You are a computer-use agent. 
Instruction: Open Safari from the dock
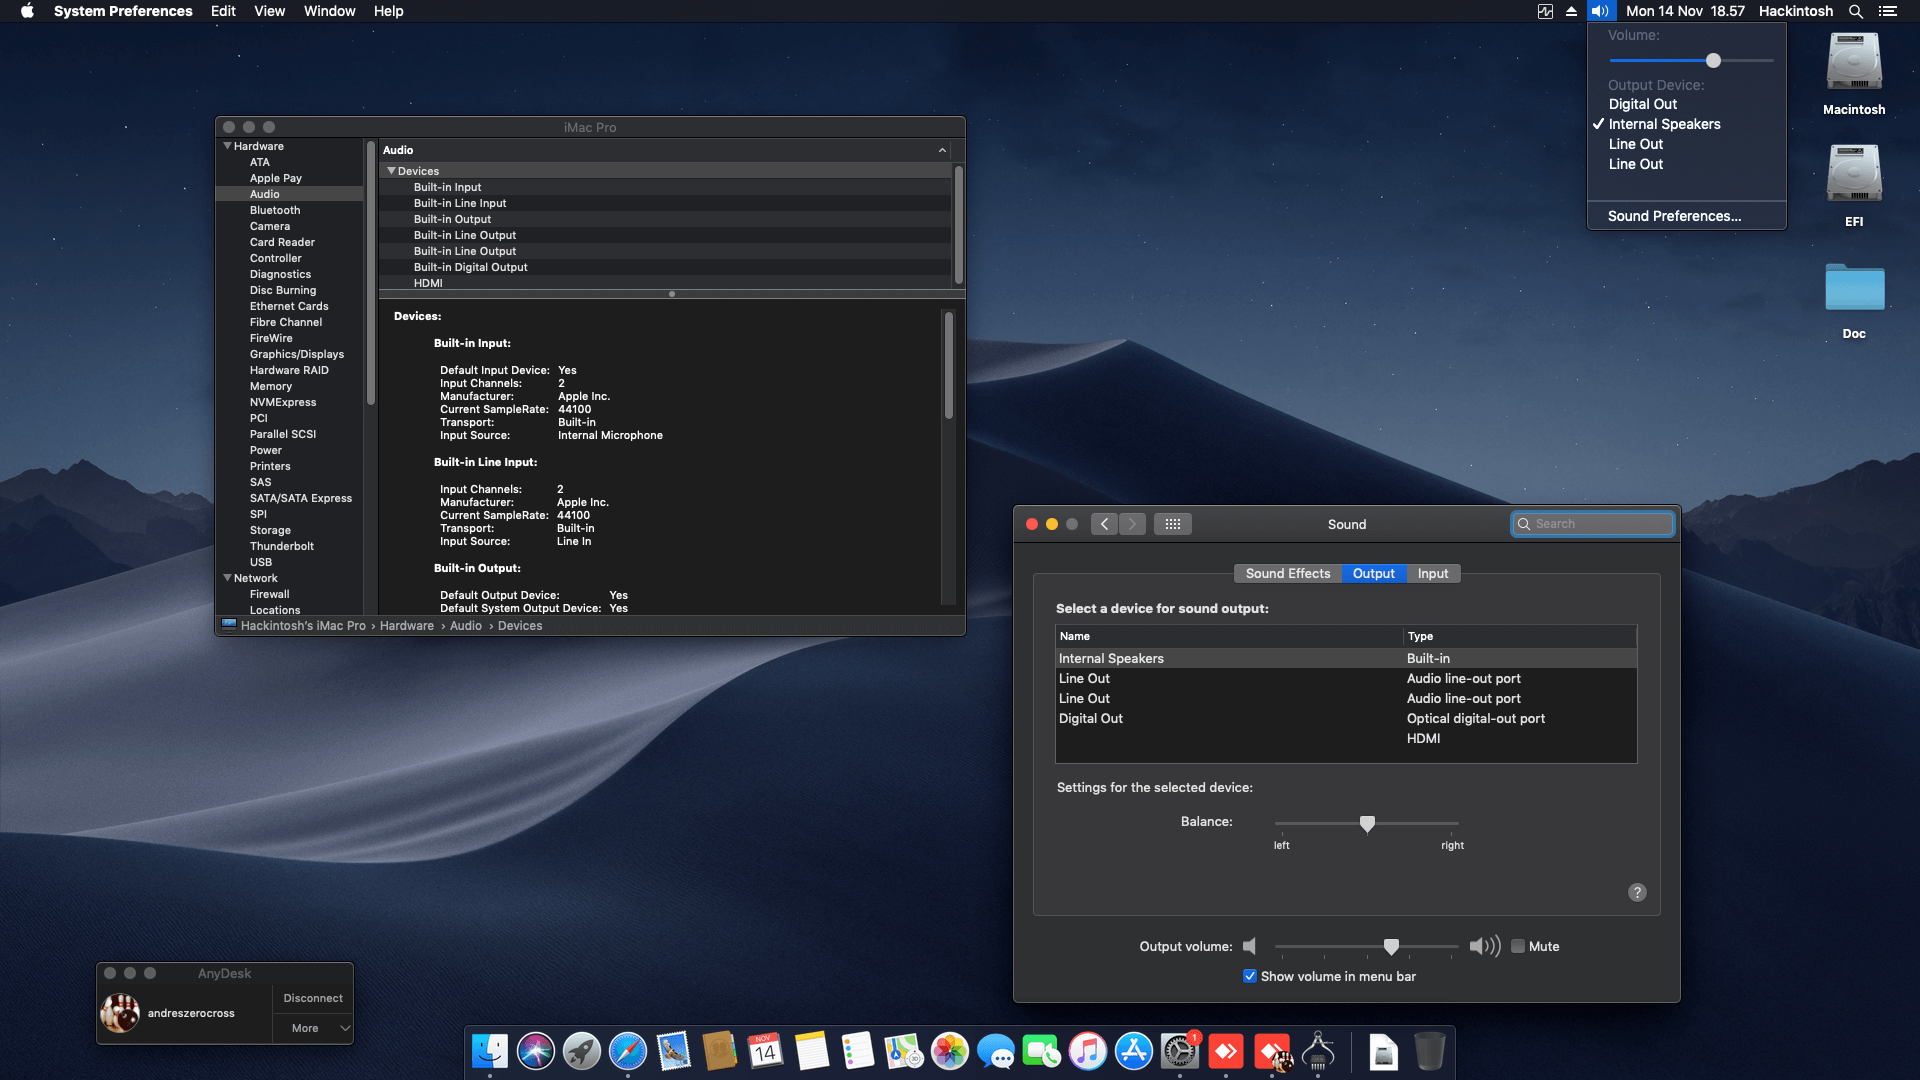tap(628, 1052)
